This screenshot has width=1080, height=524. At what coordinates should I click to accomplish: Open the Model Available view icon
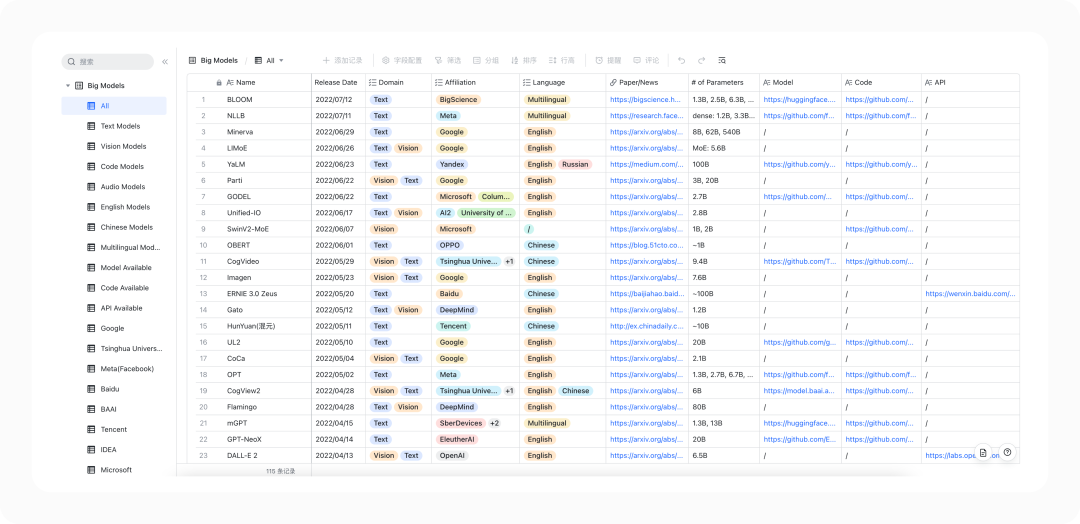(91, 268)
